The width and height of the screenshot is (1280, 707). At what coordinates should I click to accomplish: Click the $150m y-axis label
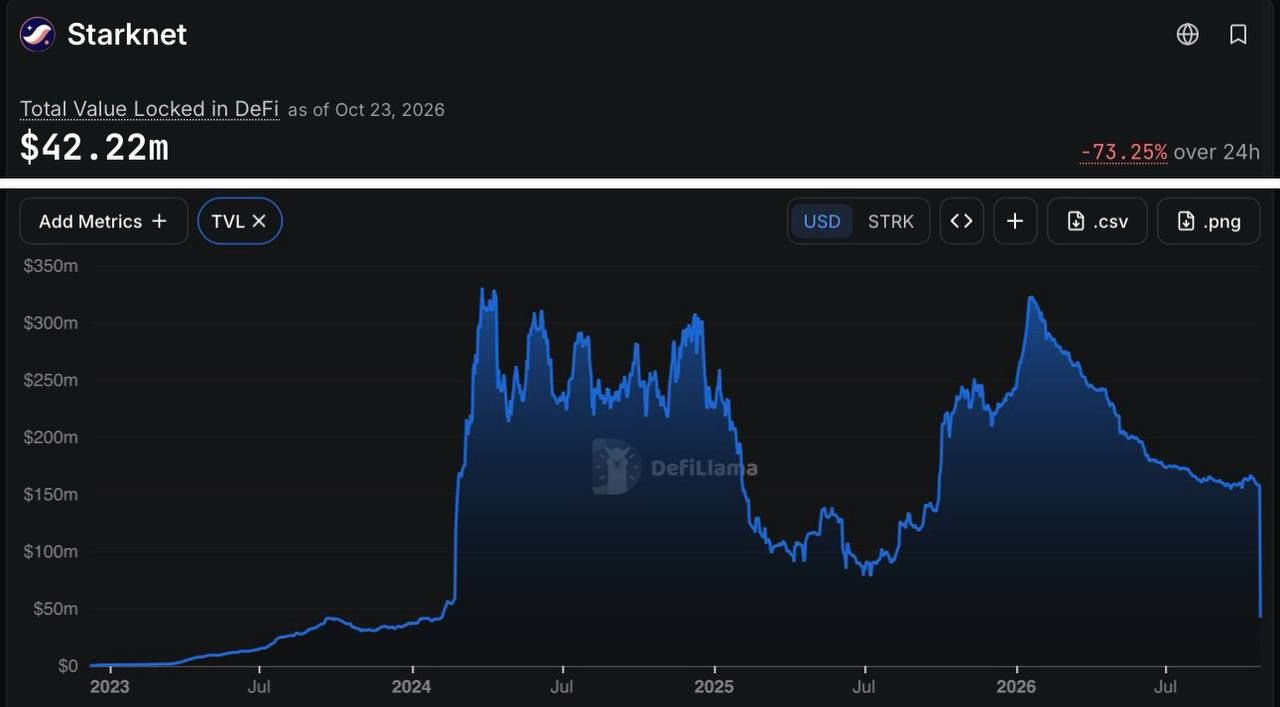(50, 494)
